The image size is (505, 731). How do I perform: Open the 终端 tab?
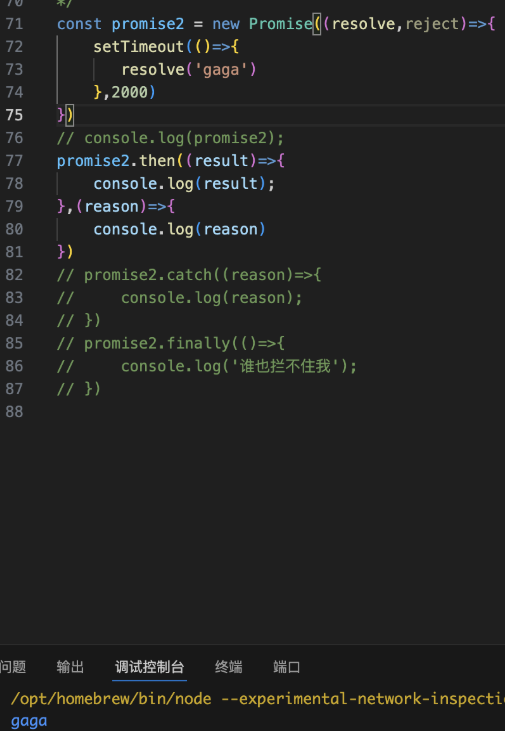[228, 667]
